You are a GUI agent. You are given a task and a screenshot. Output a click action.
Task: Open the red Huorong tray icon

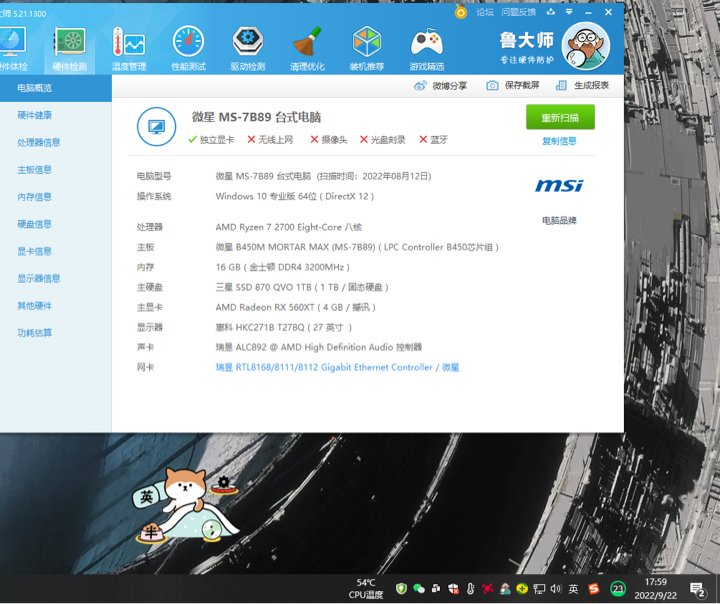488,588
